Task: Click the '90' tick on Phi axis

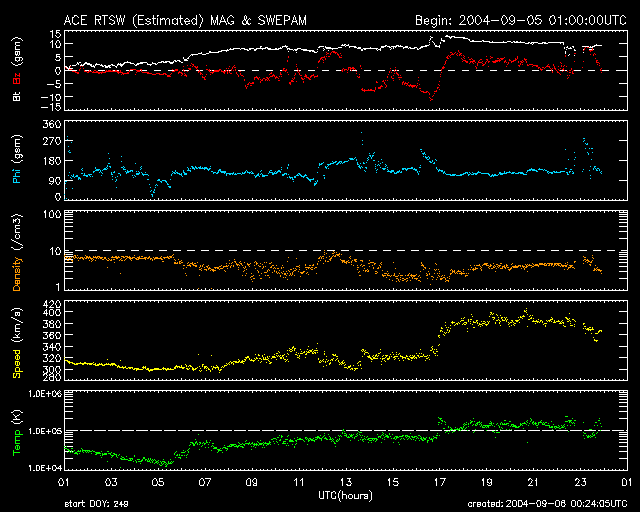Action: click(55, 181)
